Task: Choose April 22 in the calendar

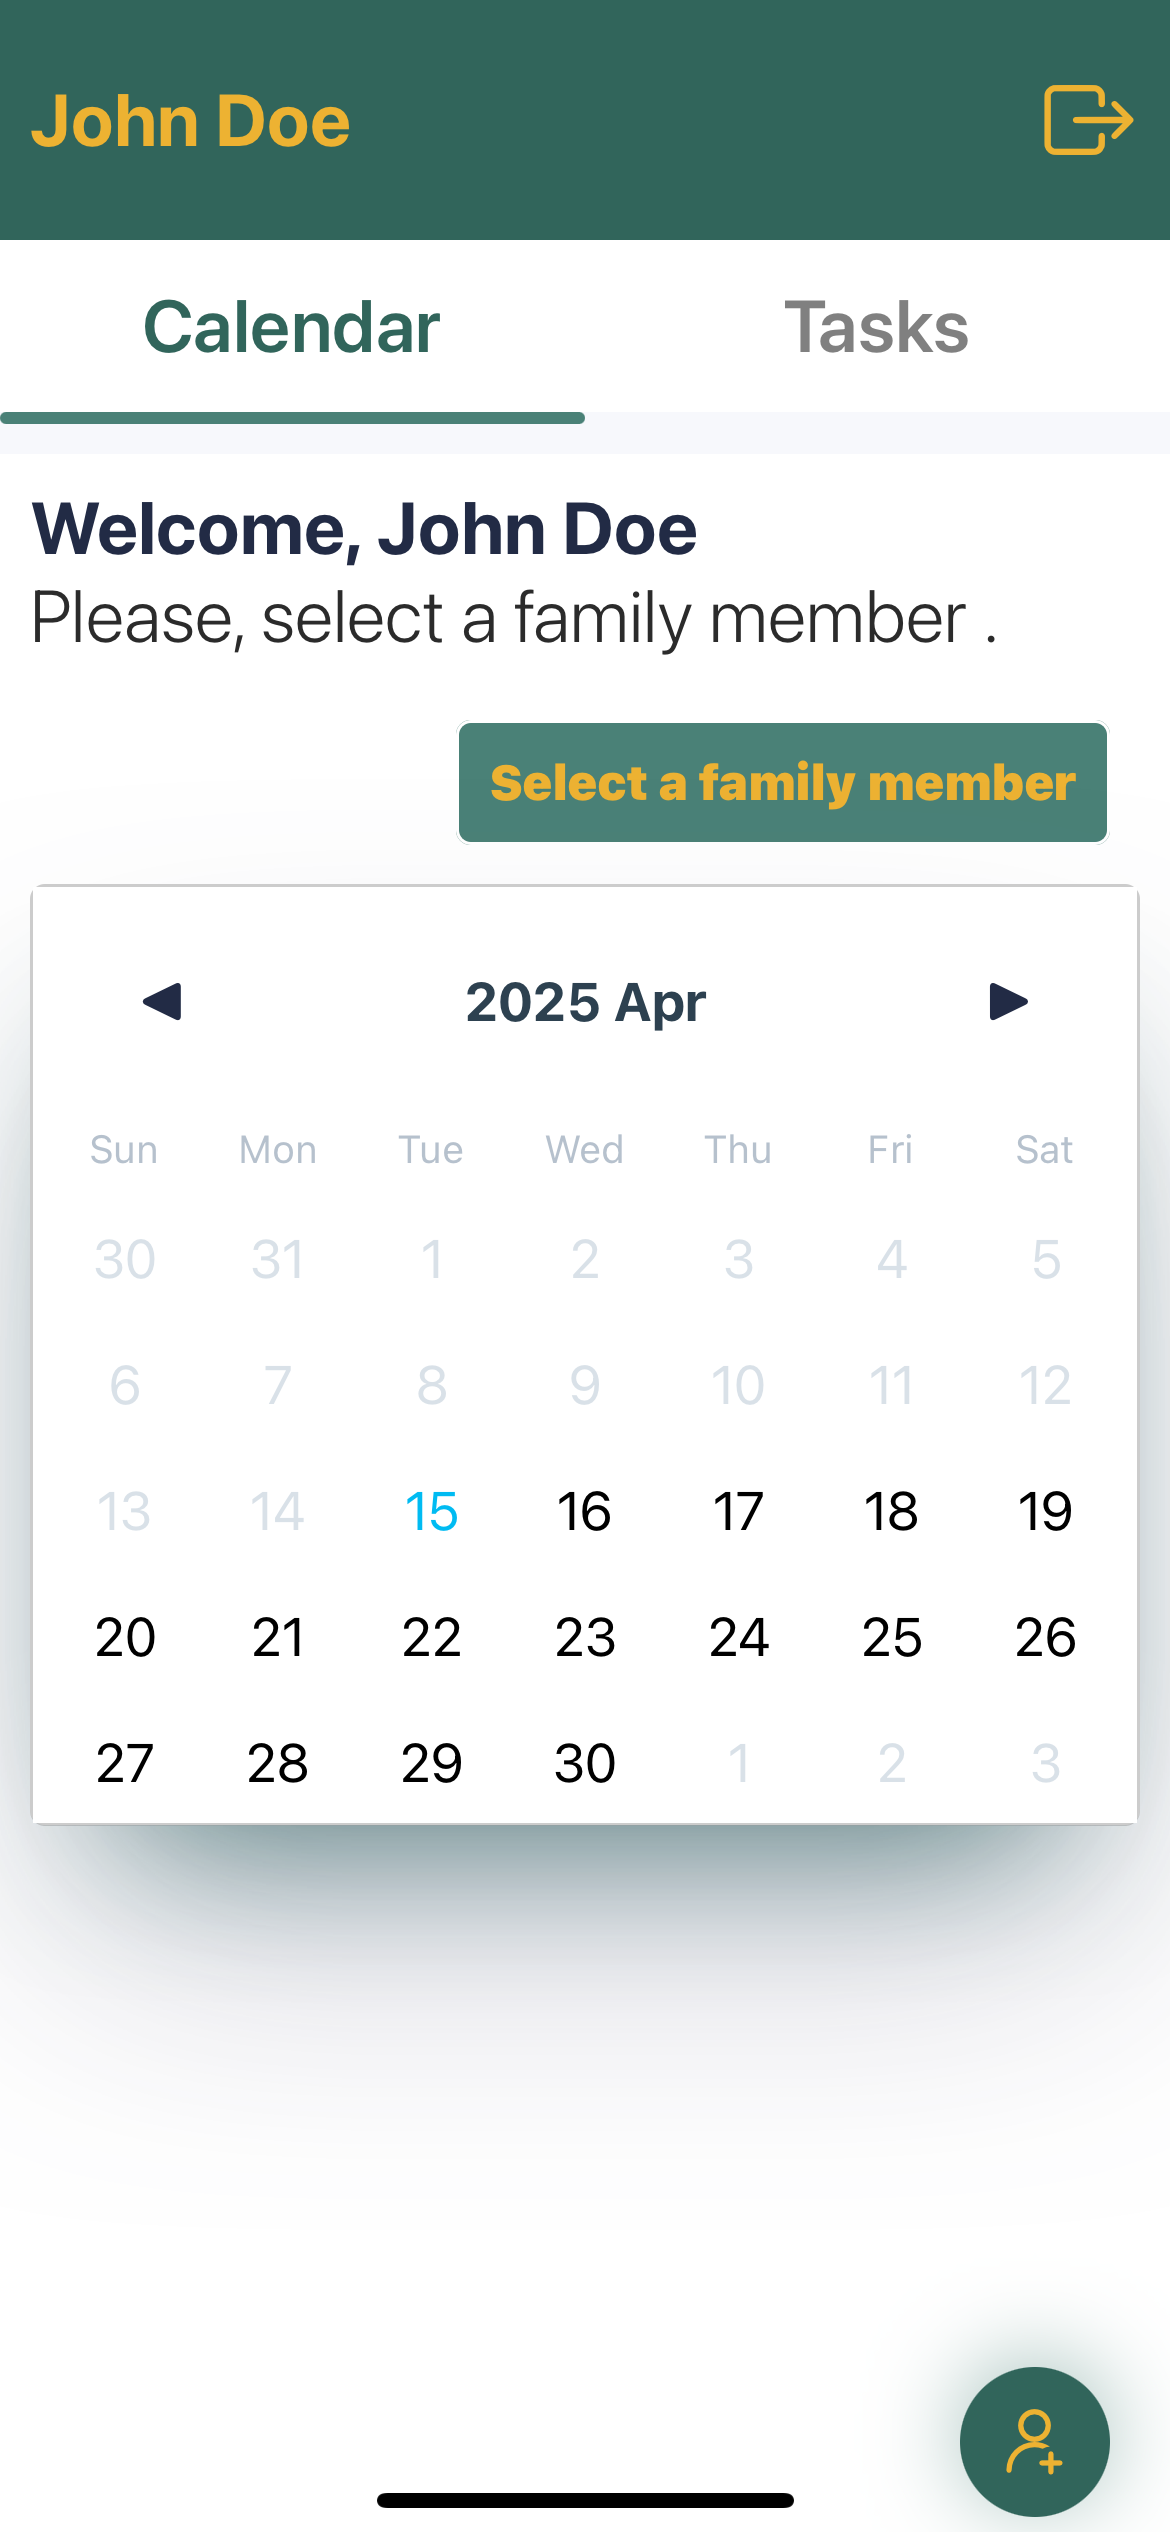Action: click(431, 1637)
